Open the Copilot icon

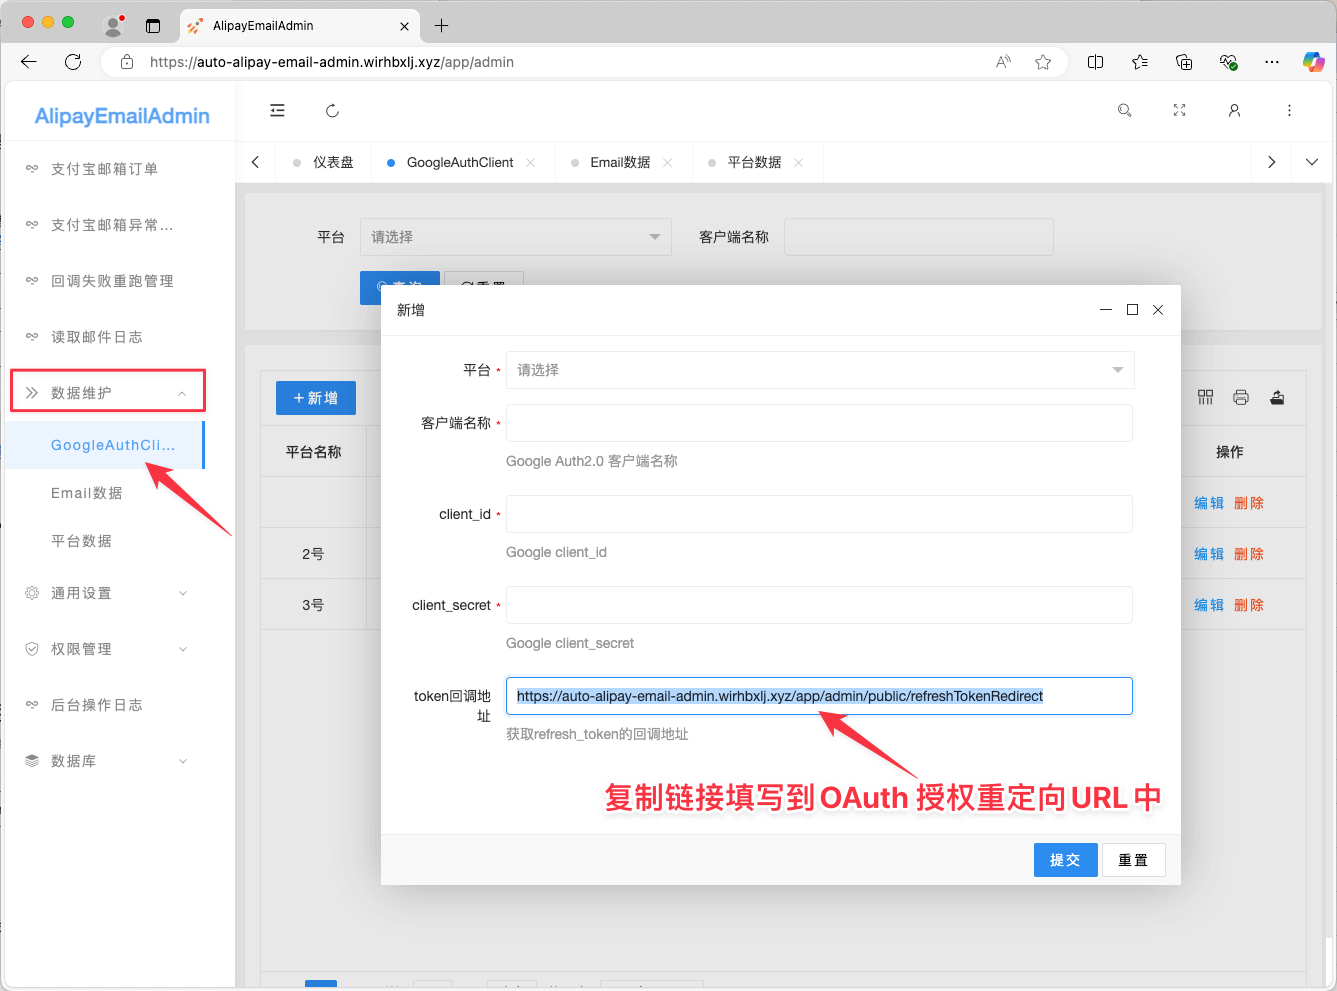1314,62
